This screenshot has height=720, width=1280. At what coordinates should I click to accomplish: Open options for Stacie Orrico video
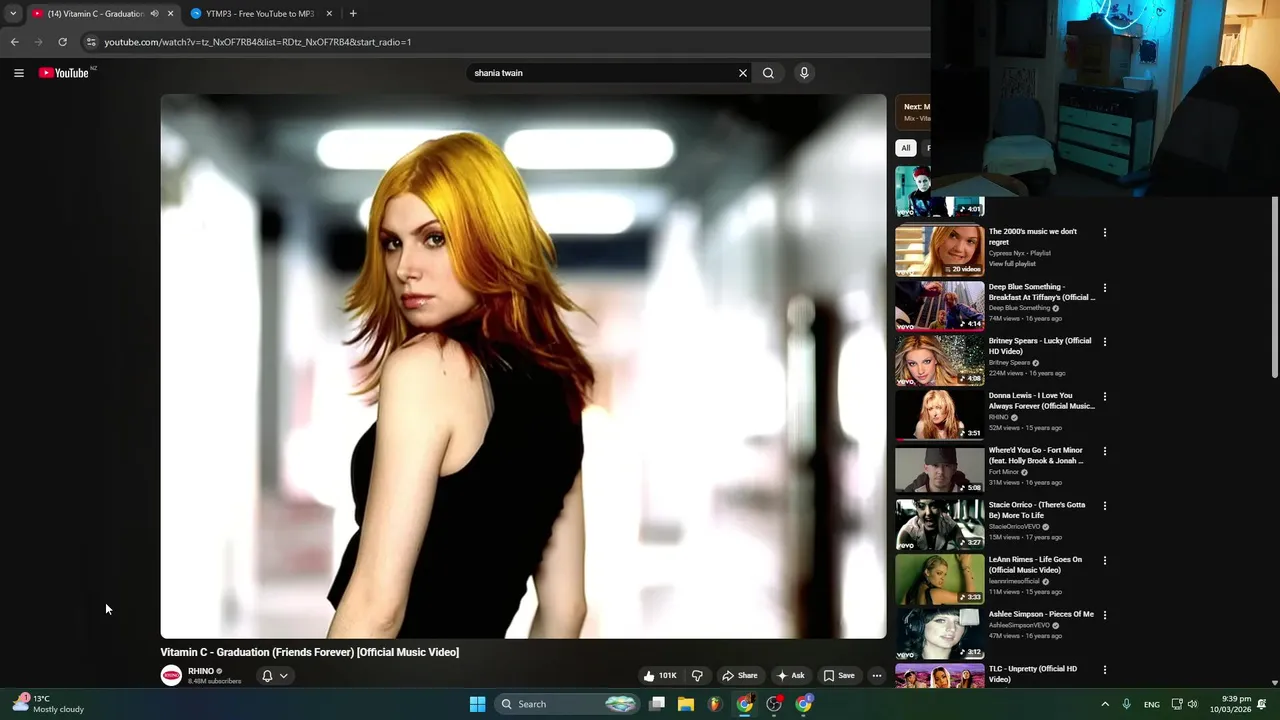point(1105,506)
